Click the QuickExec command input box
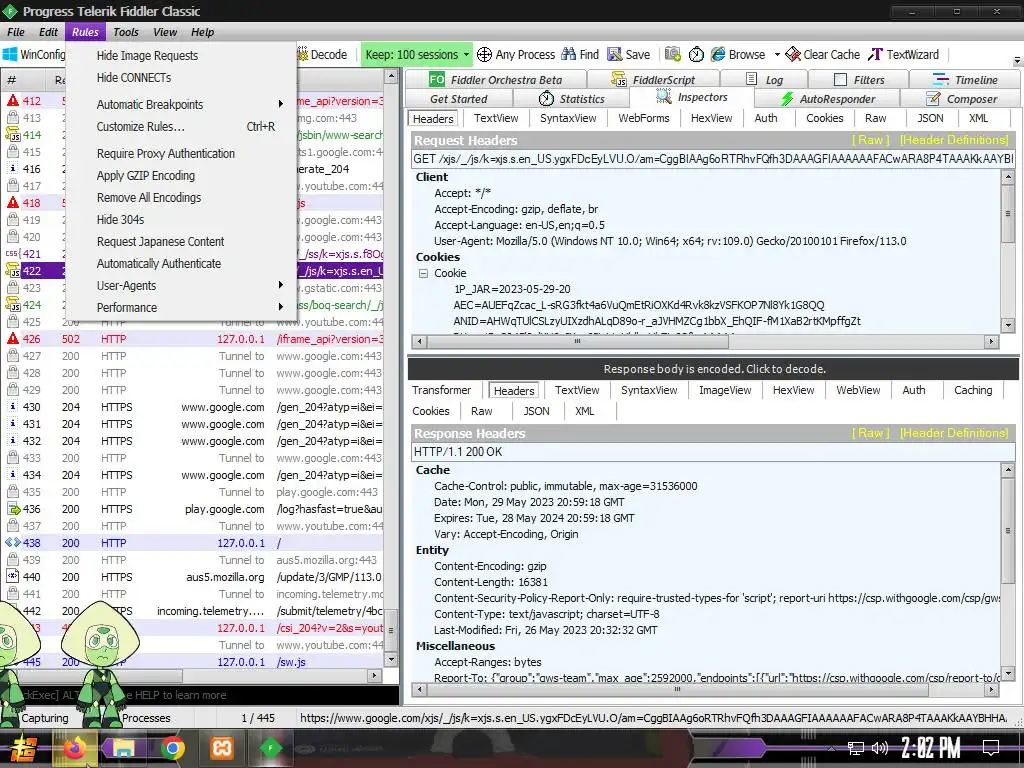The image size is (1024, 768). point(199,695)
